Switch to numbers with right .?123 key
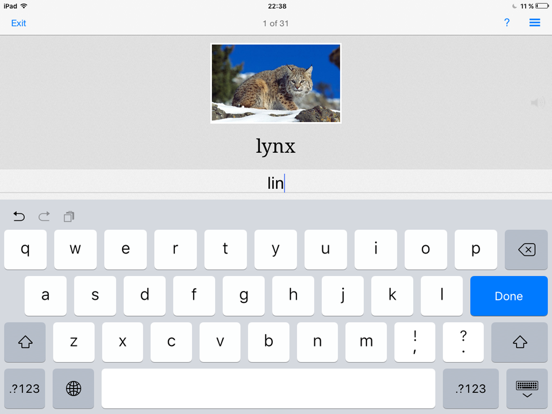Viewport: 552px width, 414px height. [471, 389]
